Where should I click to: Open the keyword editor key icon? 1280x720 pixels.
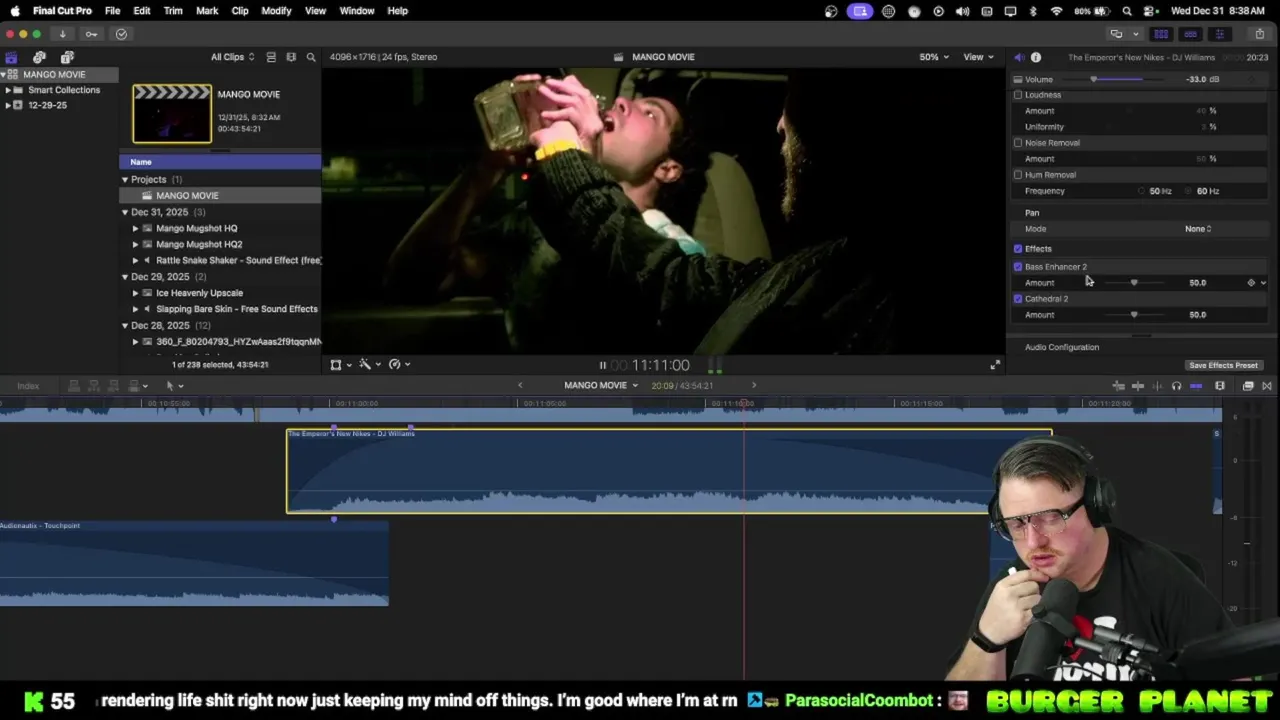(91, 34)
